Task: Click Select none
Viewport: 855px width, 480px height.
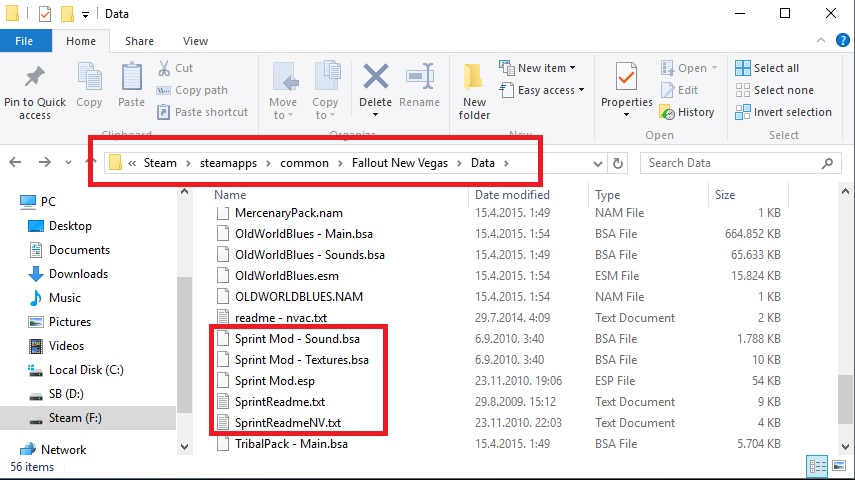Action: [774, 91]
